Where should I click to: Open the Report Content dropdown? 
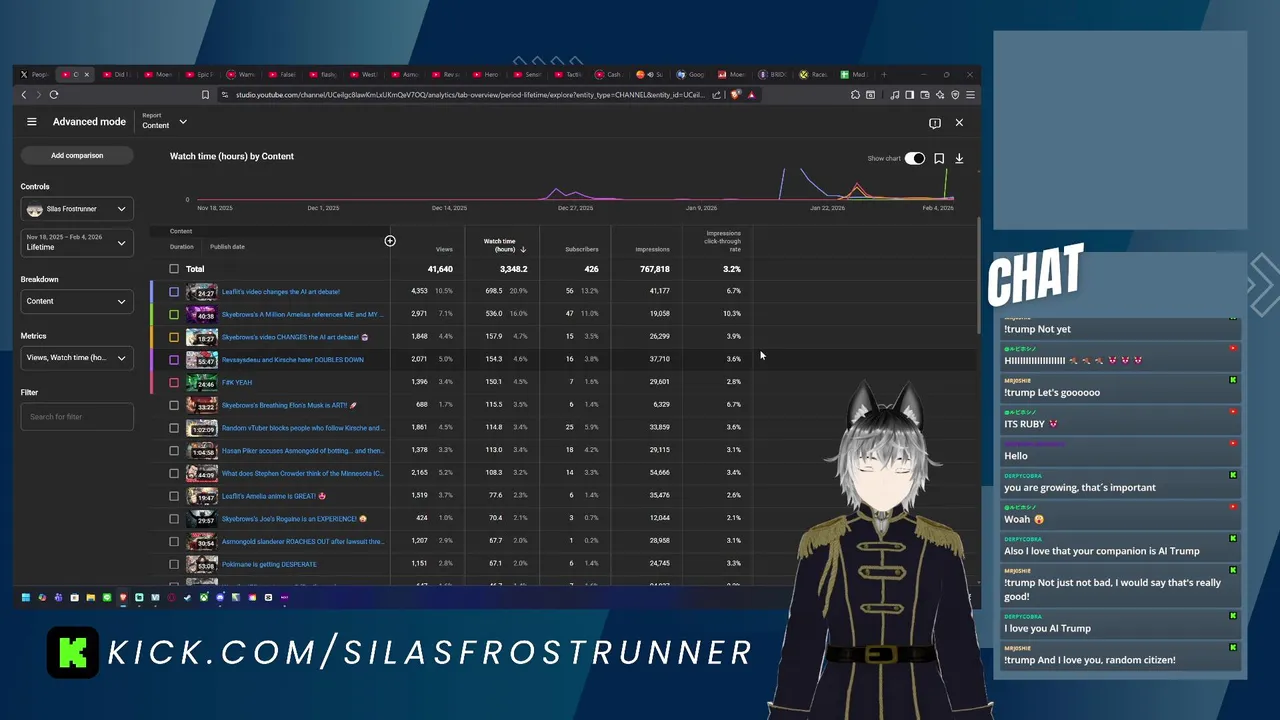coord(164,121)
